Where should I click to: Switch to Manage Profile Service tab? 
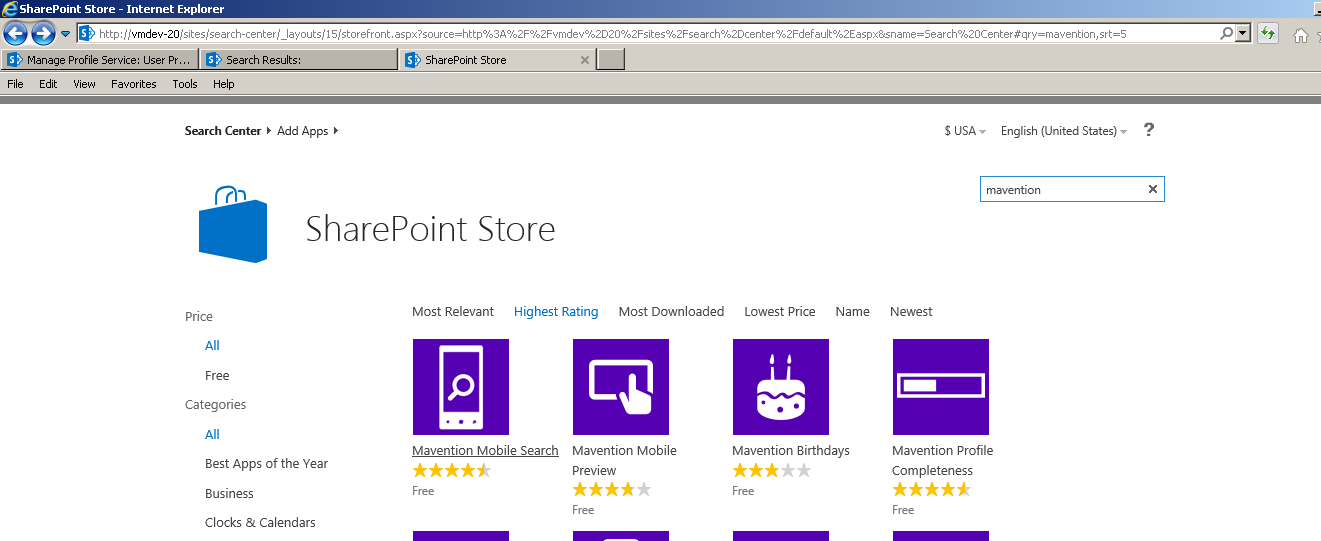coord(99,60)
